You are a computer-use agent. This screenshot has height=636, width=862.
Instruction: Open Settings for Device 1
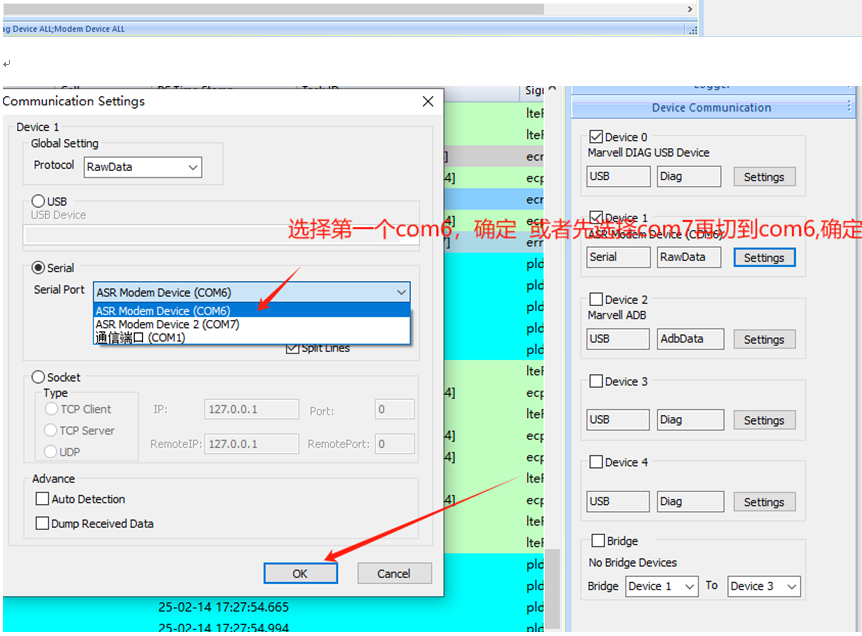(x=764, y=258)
